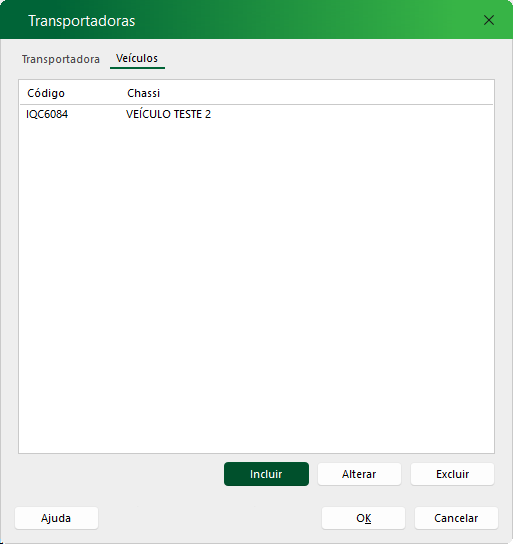Click the gray area left of the Incluir button
Screen dimensions: 513x544
point(120,474)
